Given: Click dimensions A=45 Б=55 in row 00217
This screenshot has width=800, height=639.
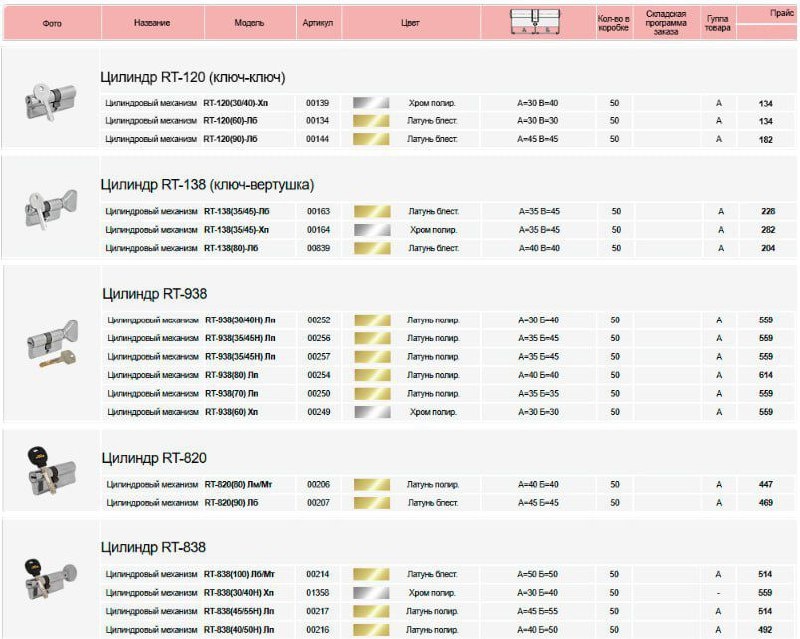Looking at the screenshot, I should coord(538,611).
